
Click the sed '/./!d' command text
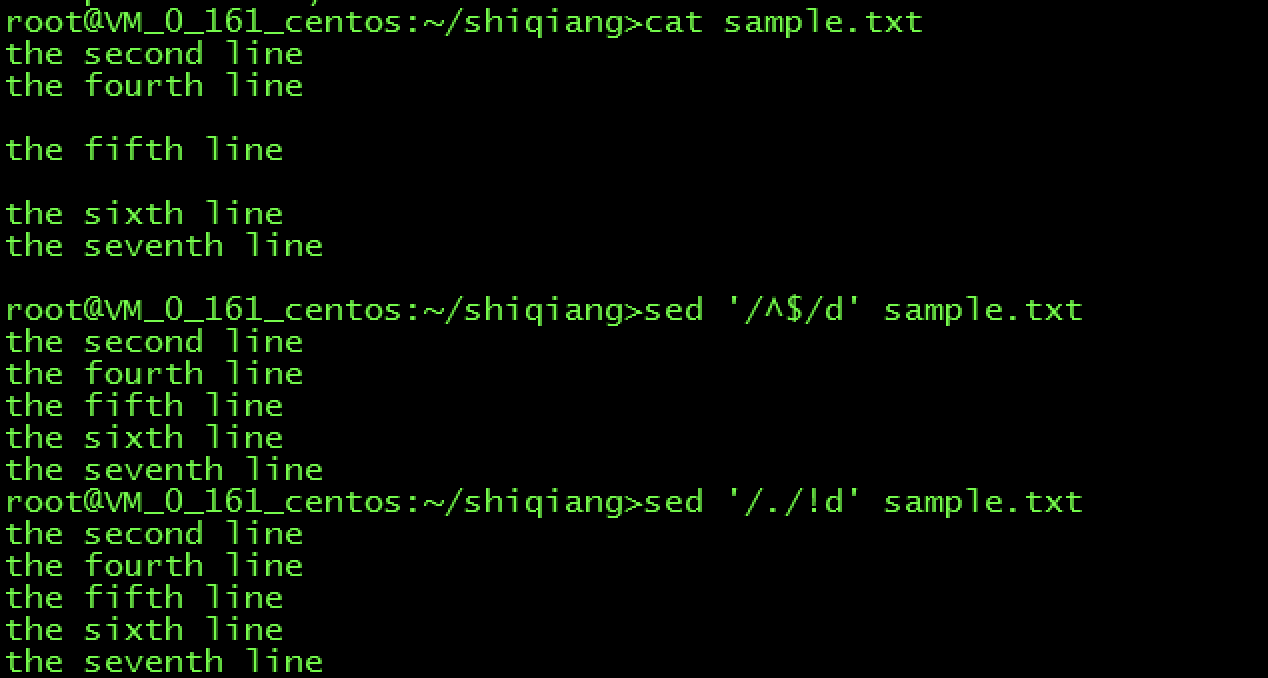click(x=864, y=501)
